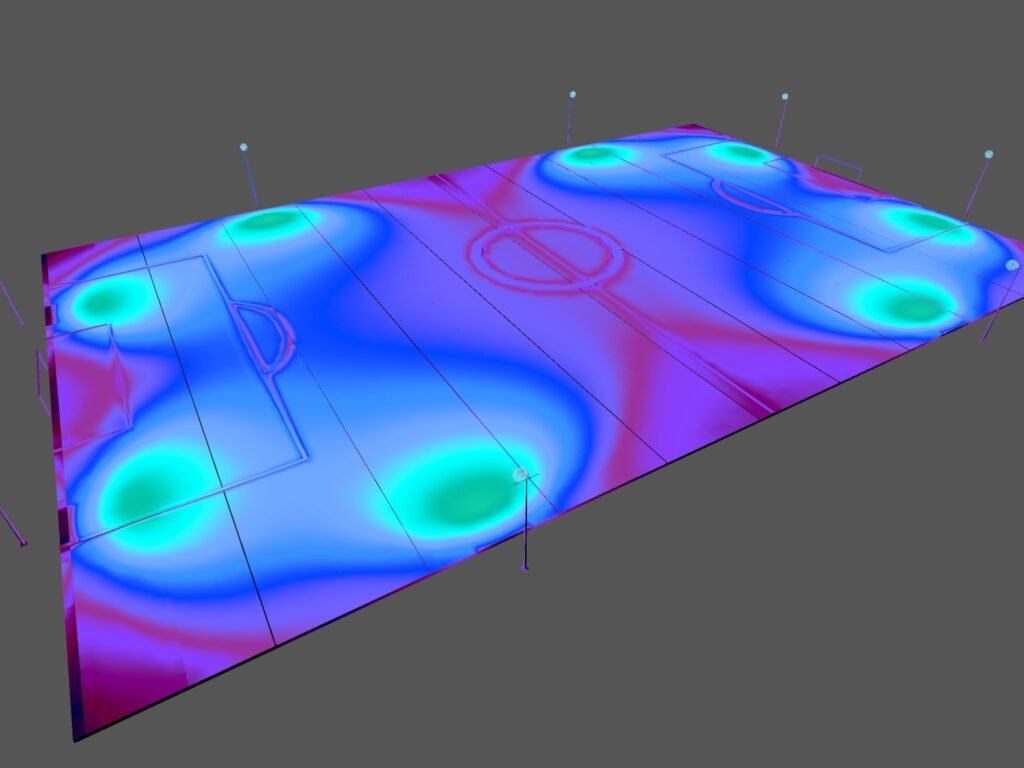Screen dimensions: 1024x768
Task: Click the lowest green hotspot on the right side
Action: tap(908, 304)
